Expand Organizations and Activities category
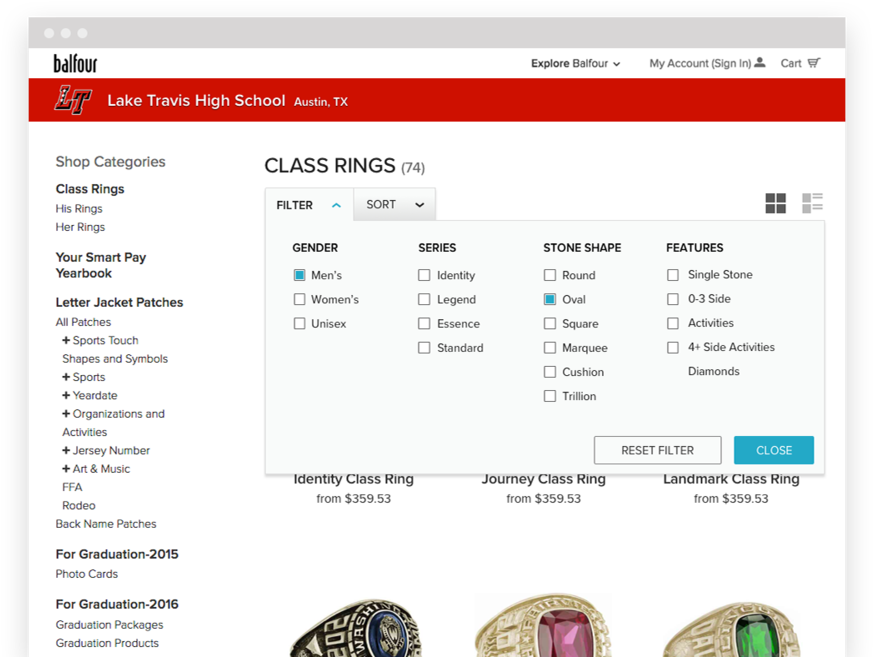 [66, 414]
